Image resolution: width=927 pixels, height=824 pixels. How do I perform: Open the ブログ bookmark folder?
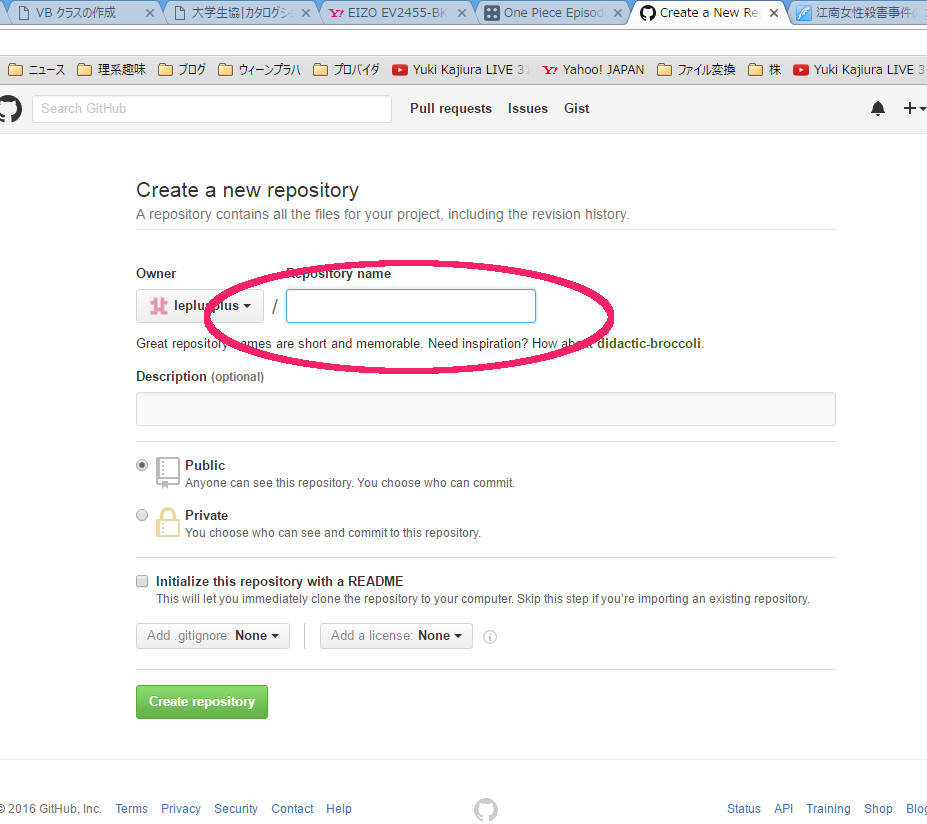[182, 70]
